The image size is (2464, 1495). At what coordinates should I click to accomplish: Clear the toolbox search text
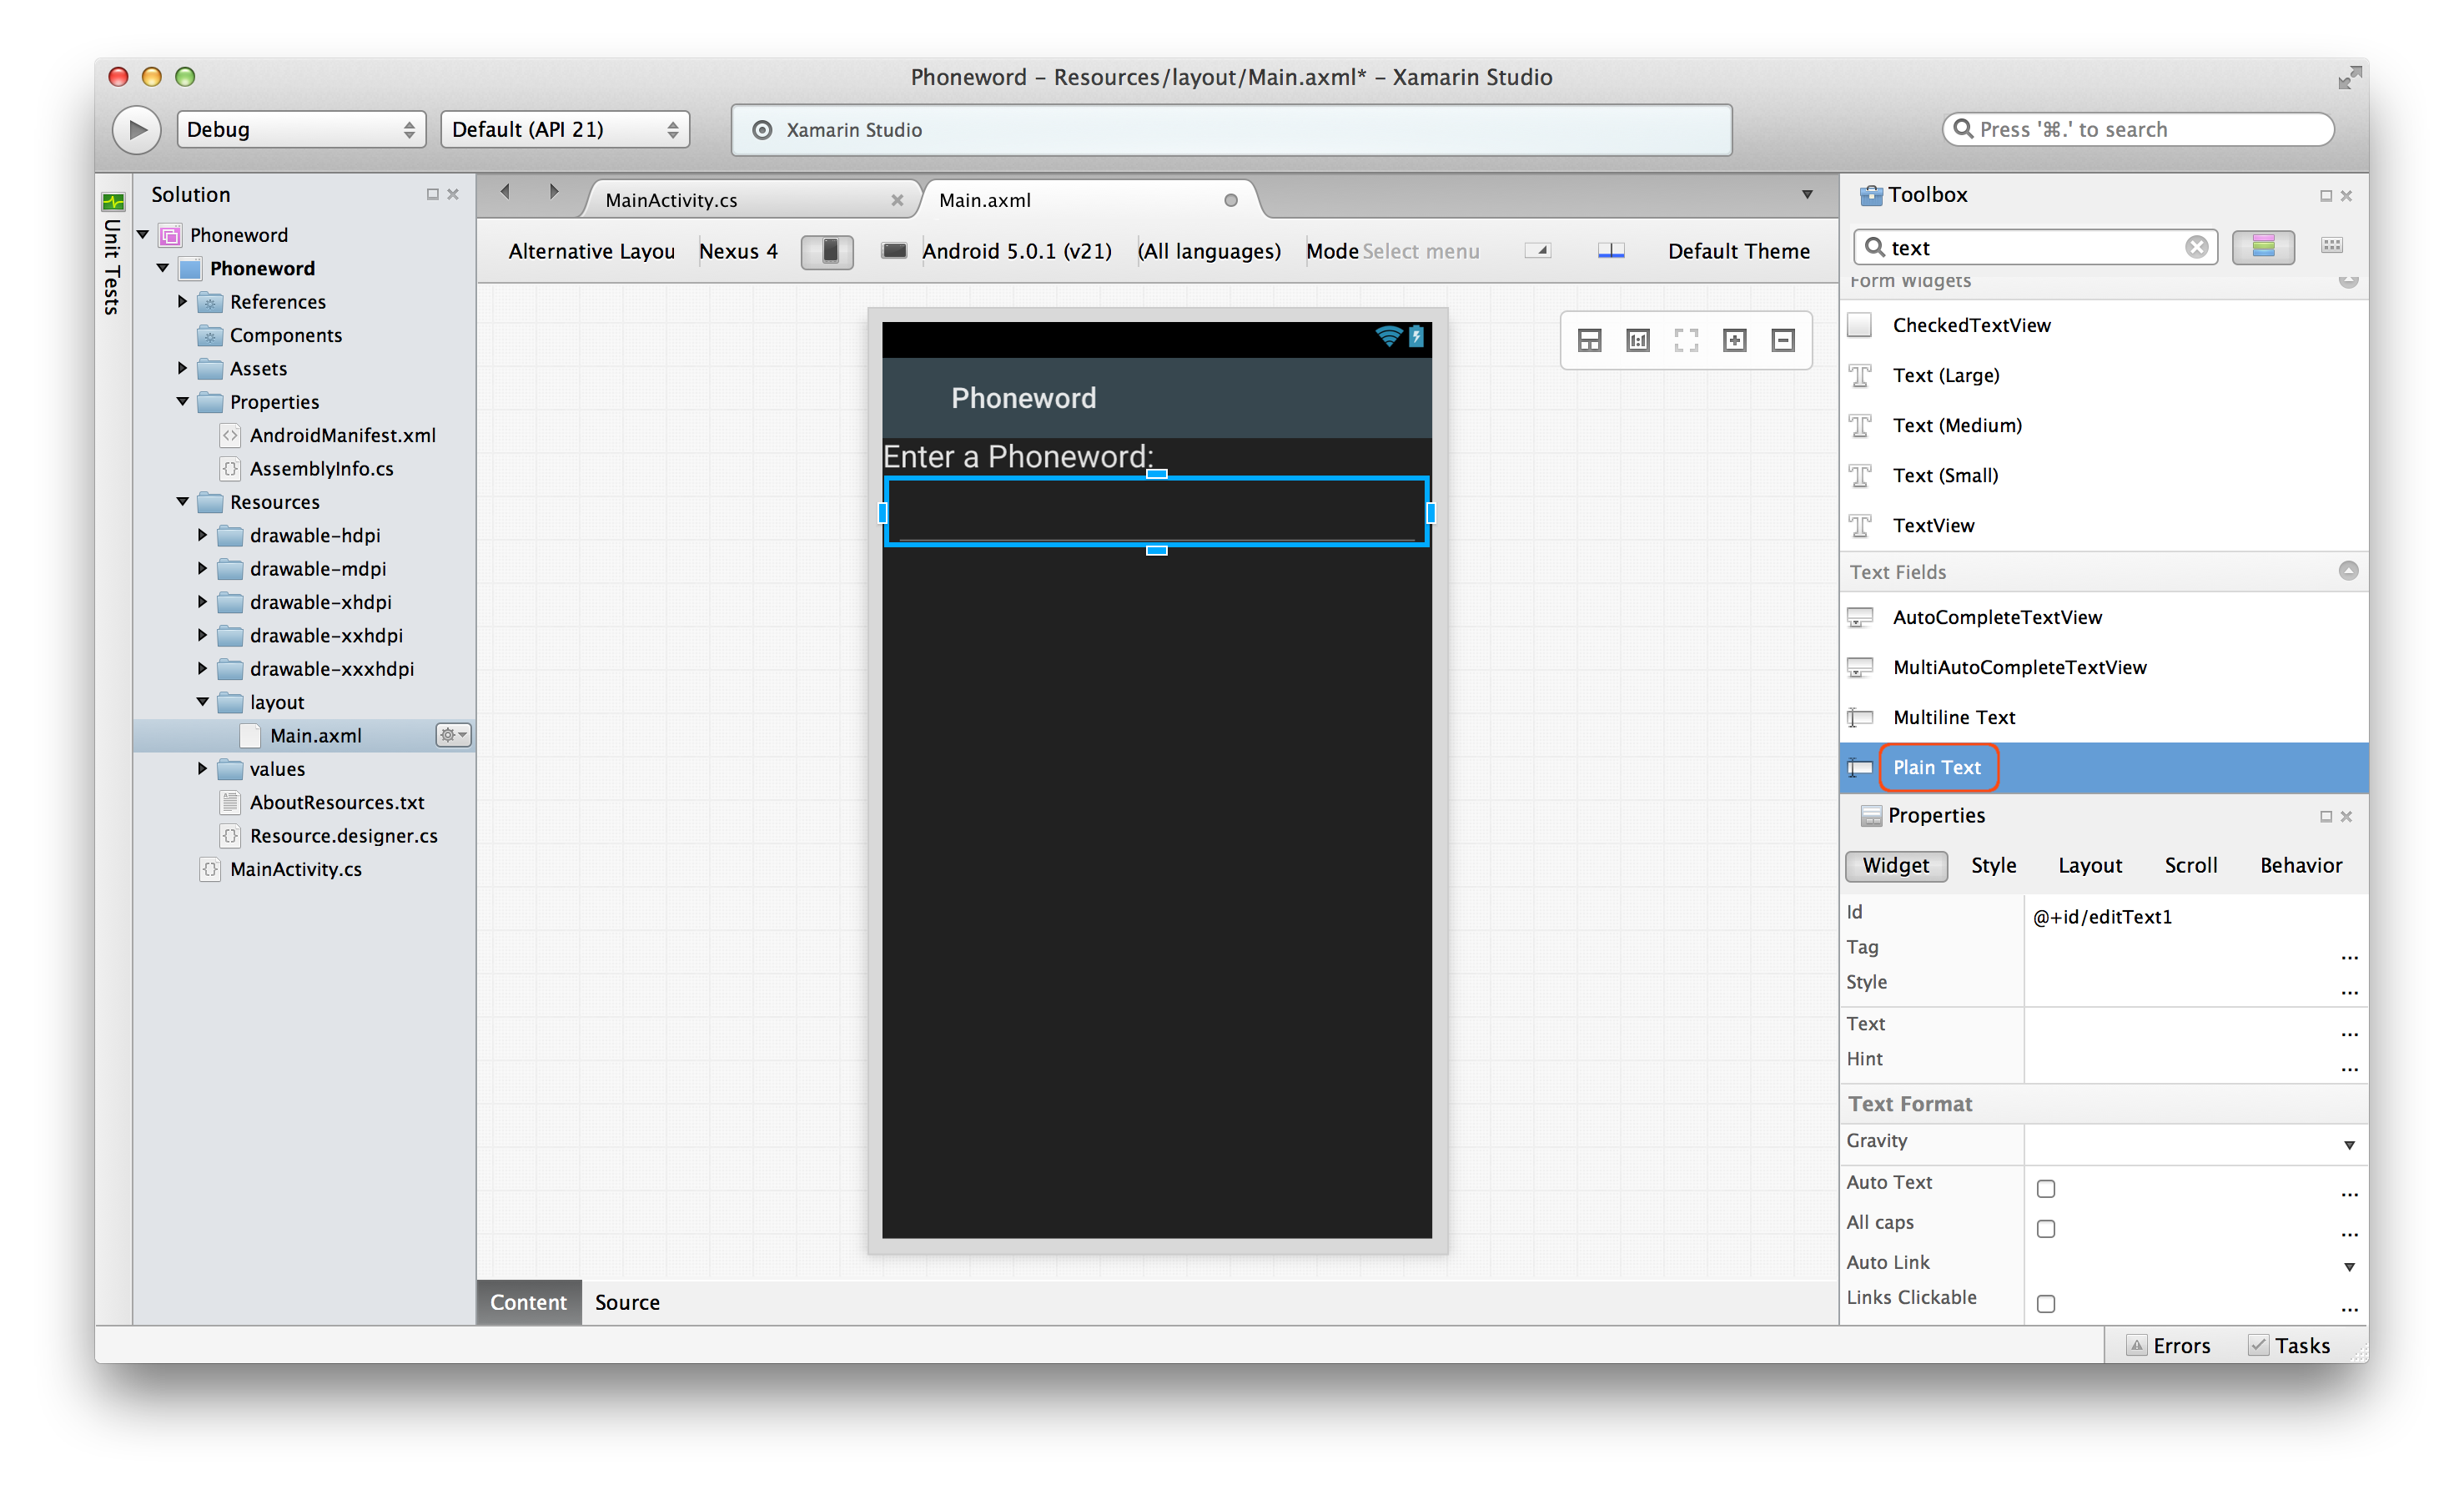coord(2196,247)
